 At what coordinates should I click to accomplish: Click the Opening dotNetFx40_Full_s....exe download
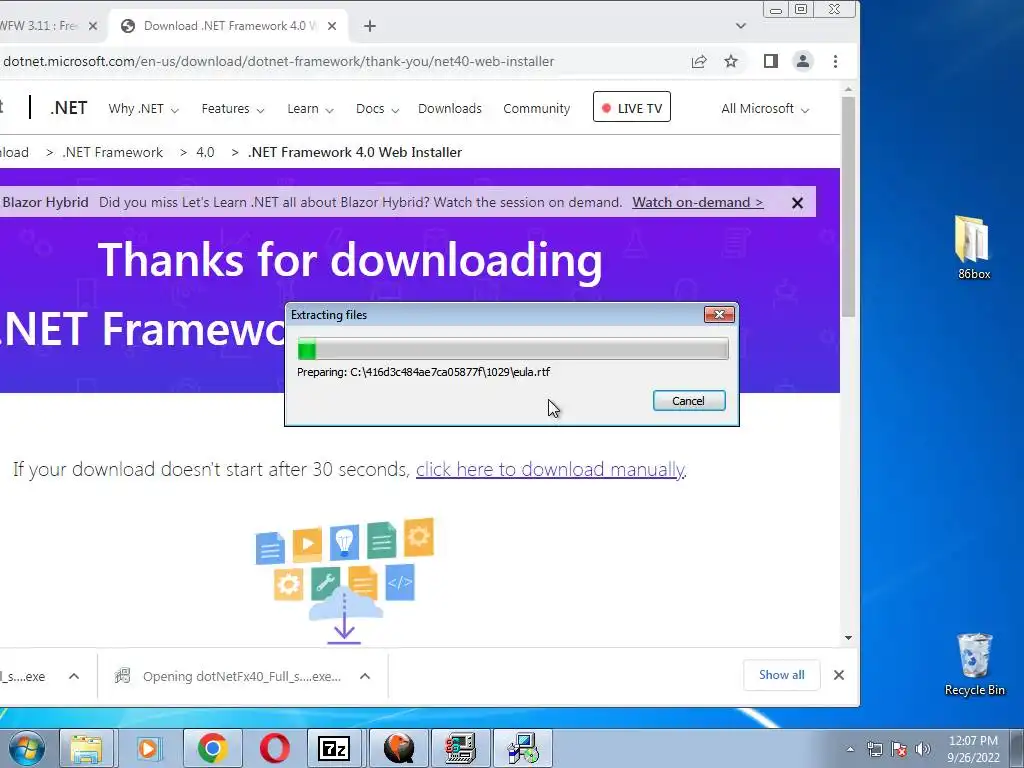click(242, 677)
